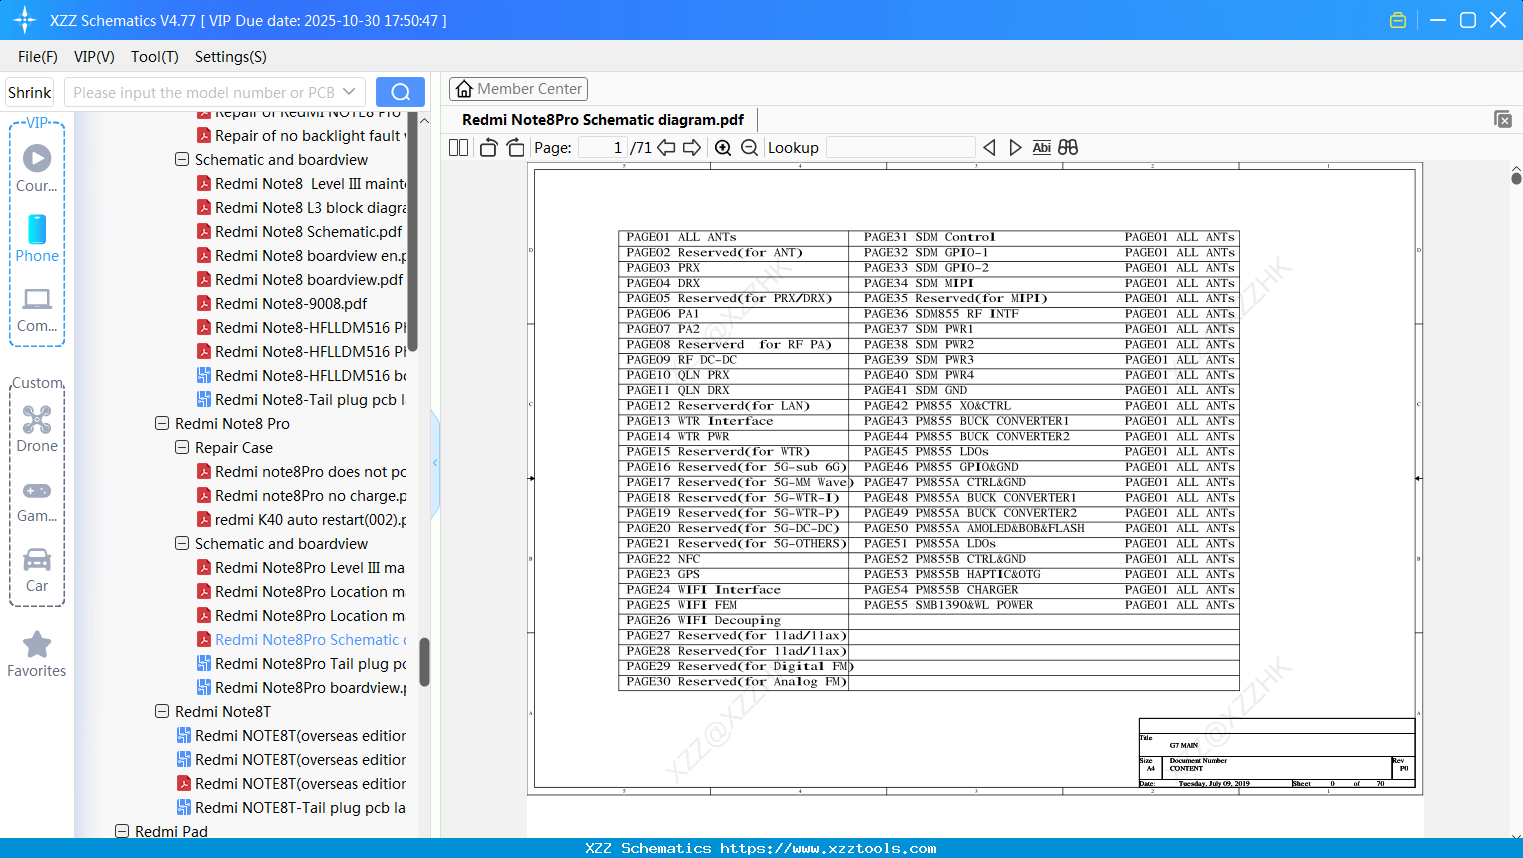Toggle the Abi whole-word match option
This screenshot has height=858, width=1523.
(1041, 148)
